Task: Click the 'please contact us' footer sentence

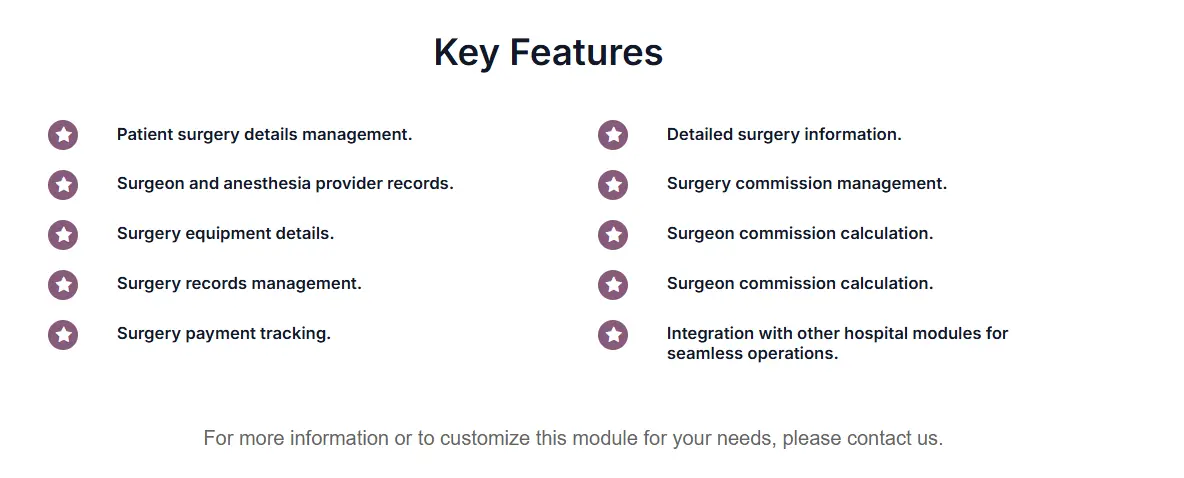Action: [573, 438]
